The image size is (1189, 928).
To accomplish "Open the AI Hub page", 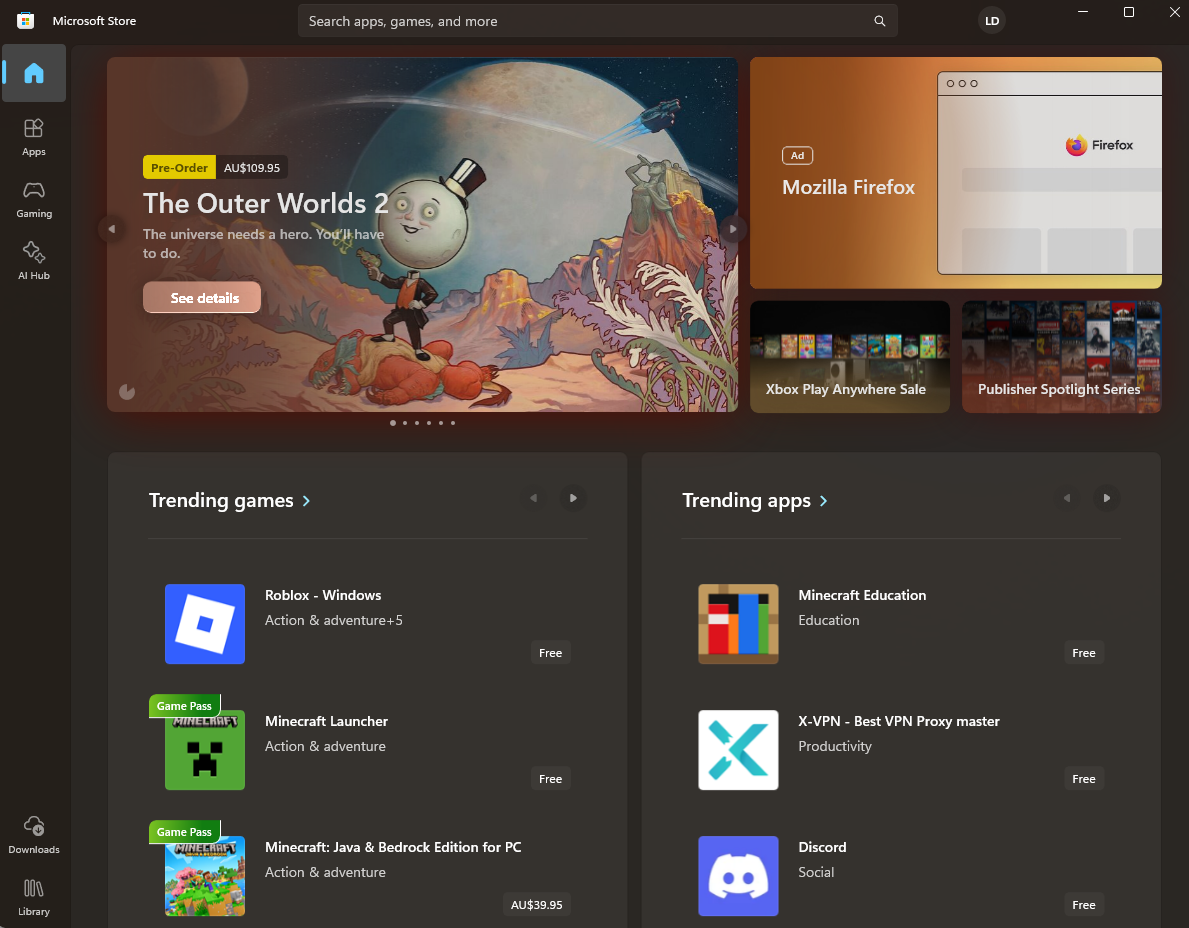I will coord(34,260).
